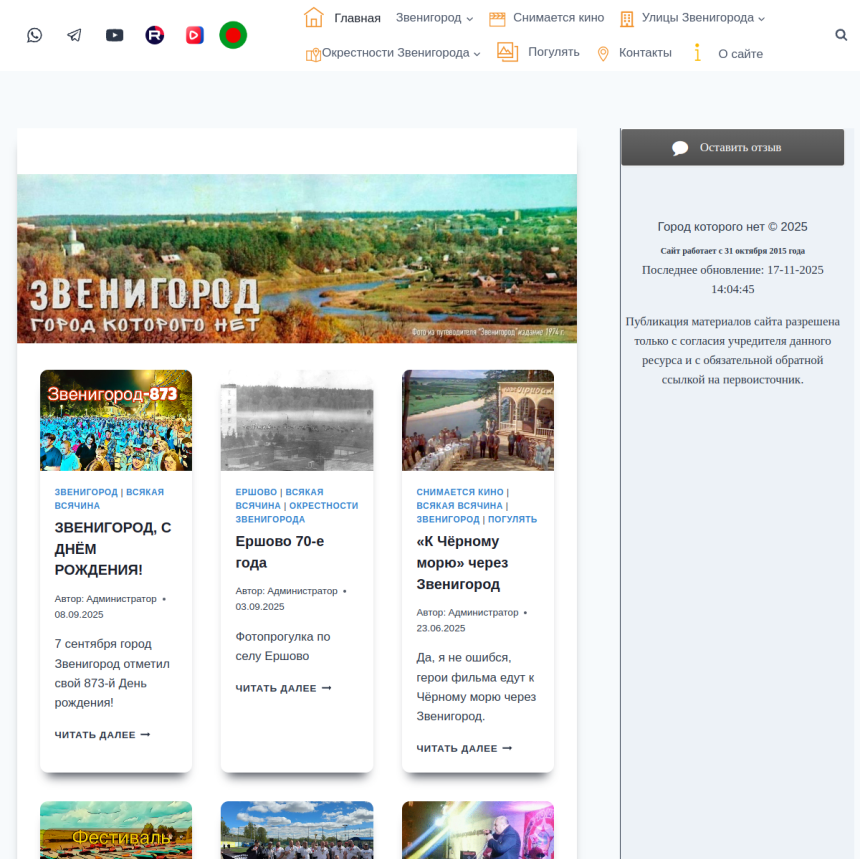
Task: Open the YouTube channel icon
Action: point(115,35)
